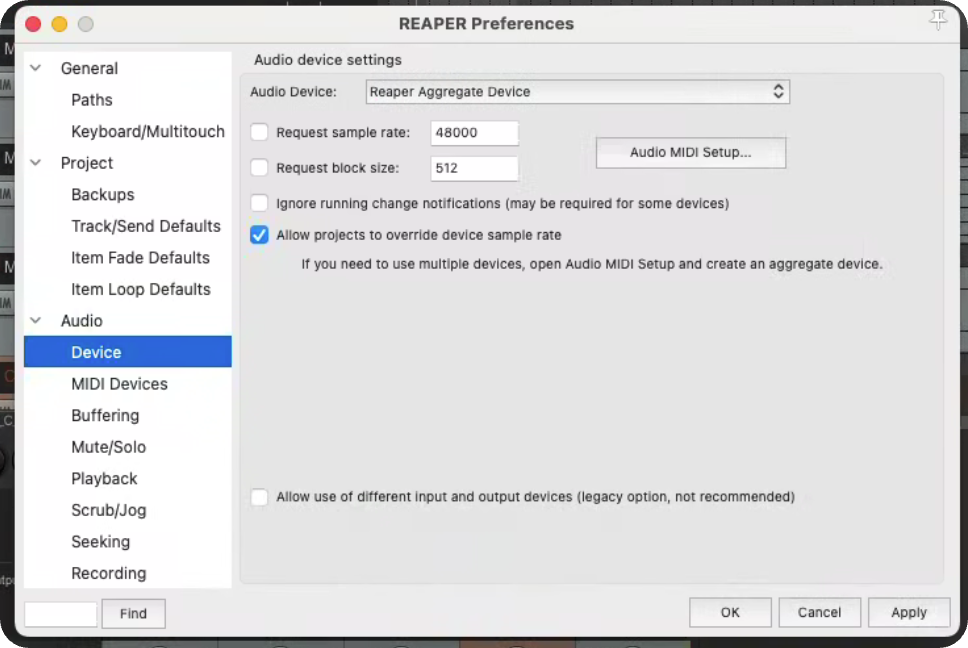Select Audio in the preferences tree
968x648 pixels.
coord(81,320)
